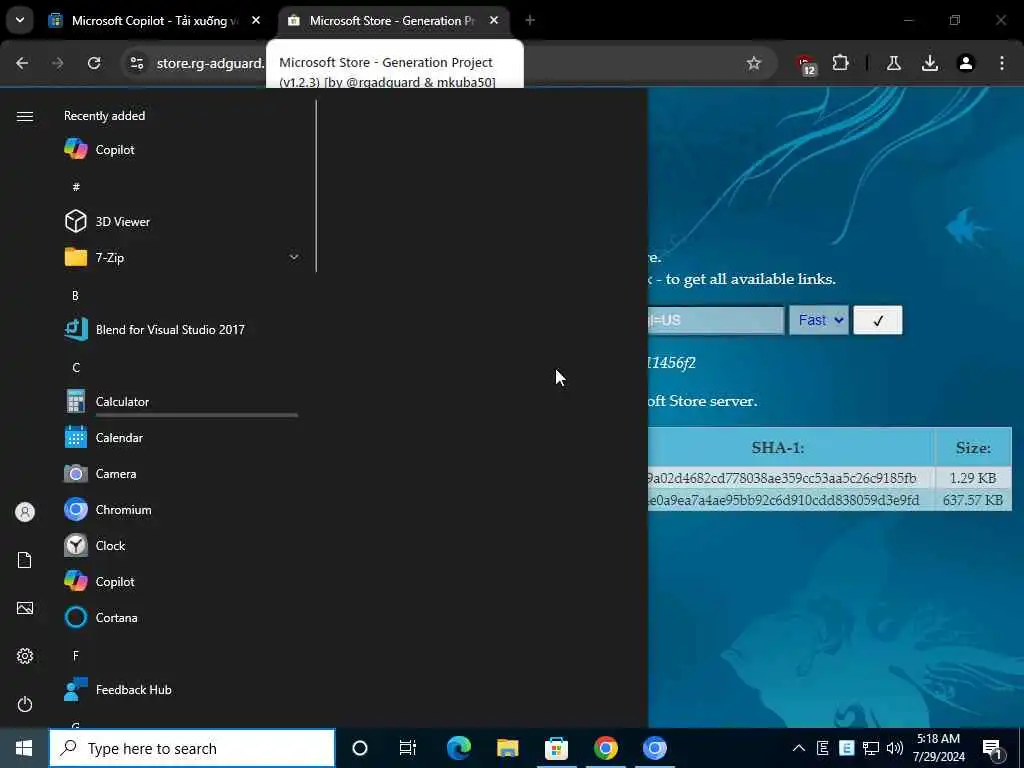
Task: Open Microsoft Store from taskbar
Action: click(556, 748)
